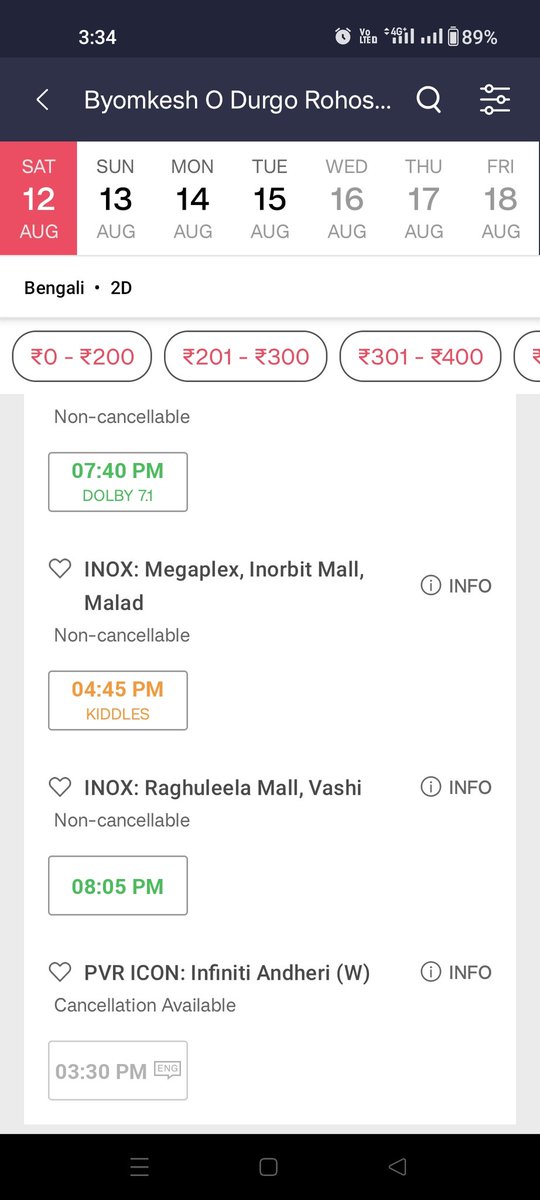540x1200 pixels.
Task: Open the search magnifier icon
Action: [428, 99]
